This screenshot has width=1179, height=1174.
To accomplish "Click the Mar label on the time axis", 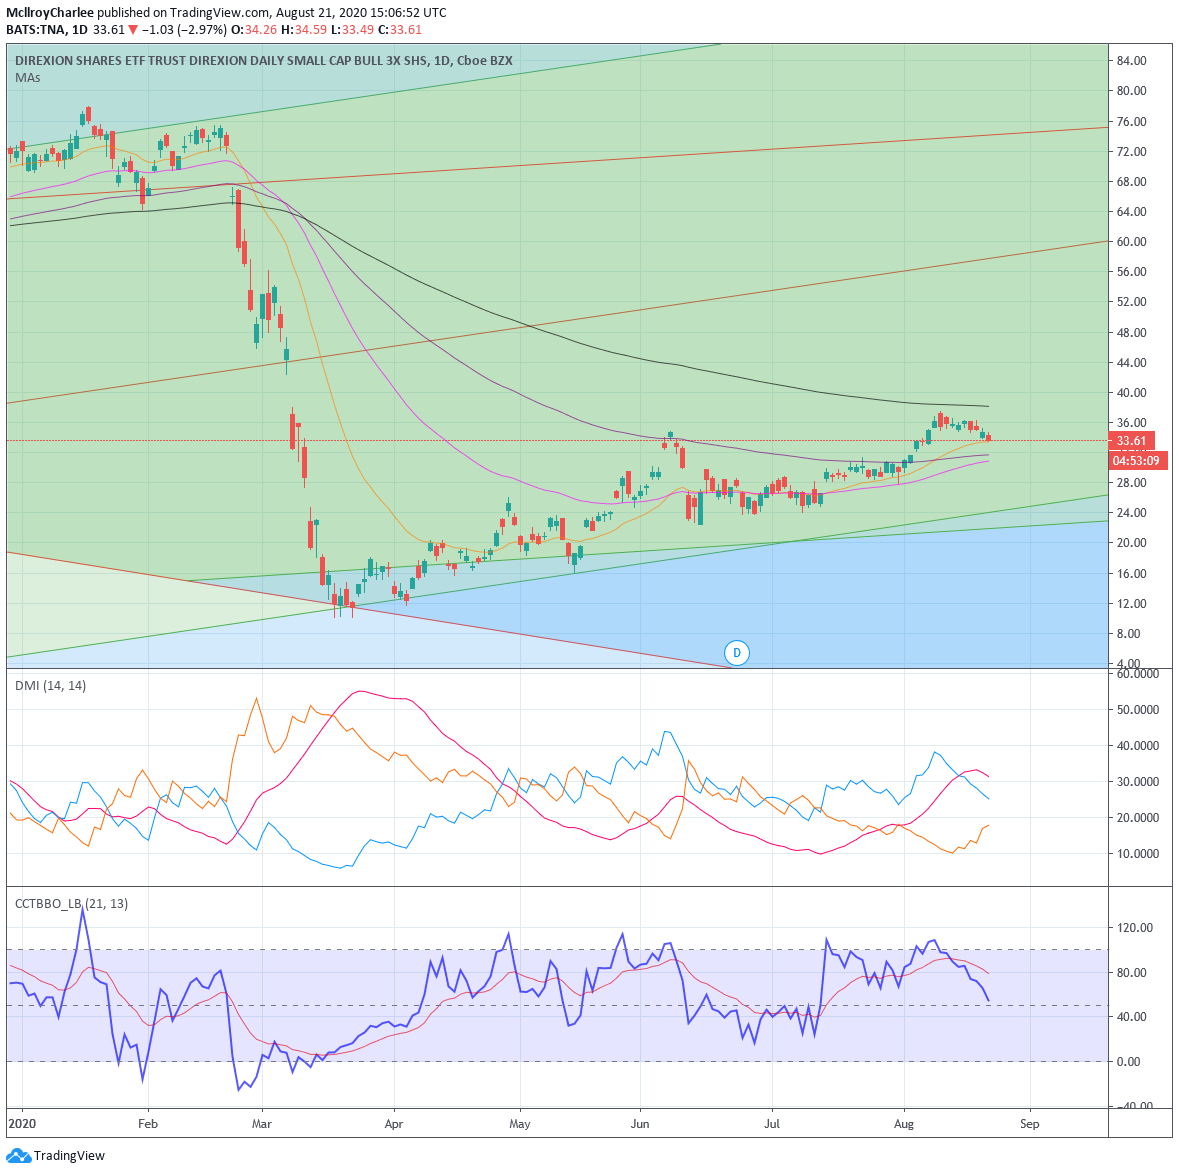I will point(262,1124).
